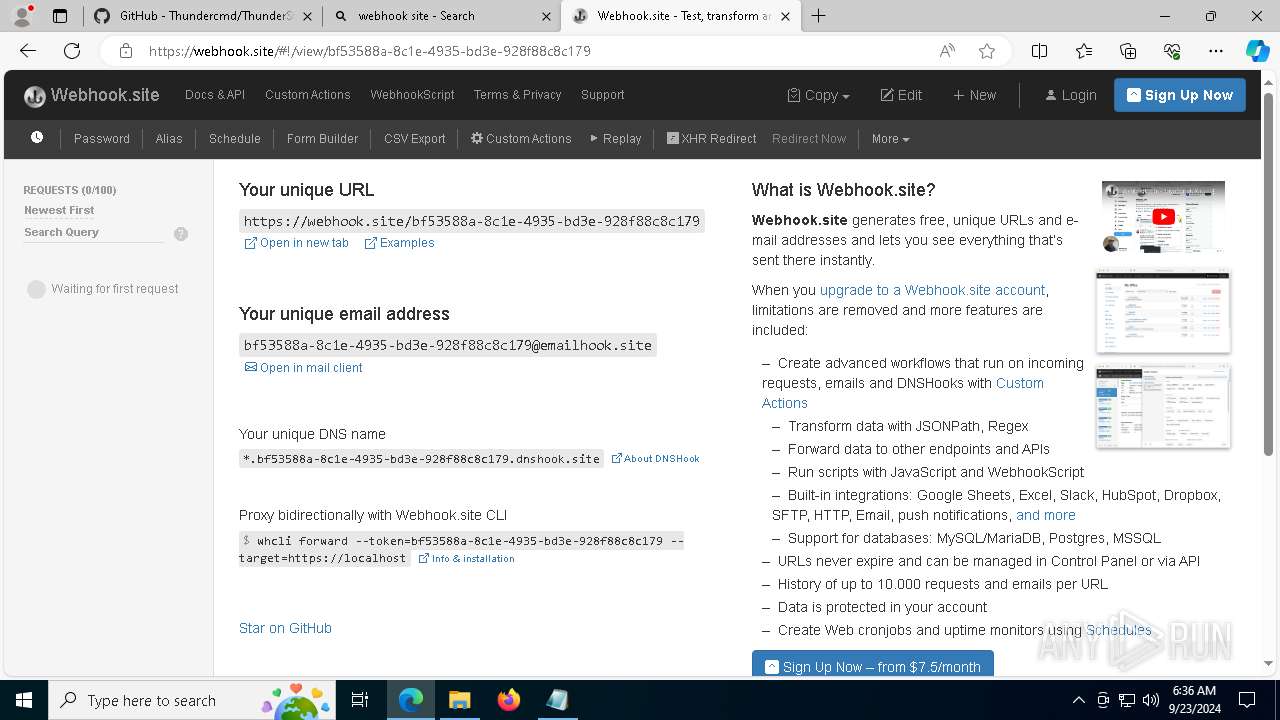This screenshot has width=1280, height=720.
Task: Open tab actions menu icon
Action: tap(60, 16)
